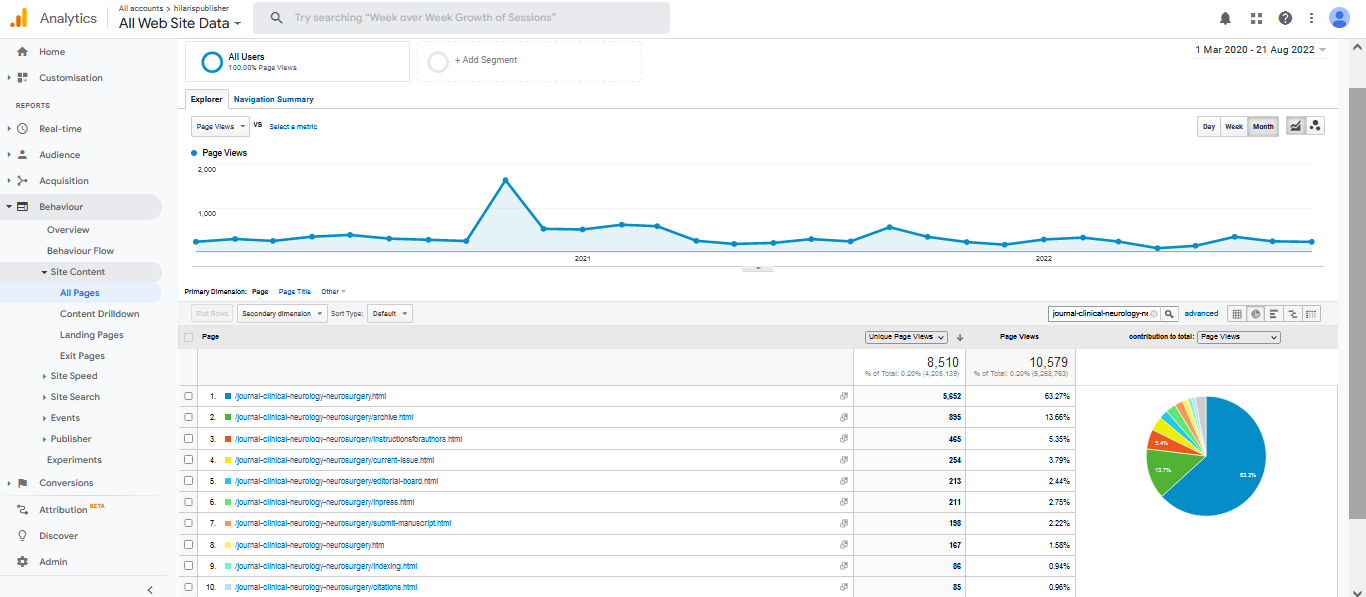Set the graph interval to Week
This screenshot has width=1366, height=597.
pyautogui.click(x=1234, y=127)
